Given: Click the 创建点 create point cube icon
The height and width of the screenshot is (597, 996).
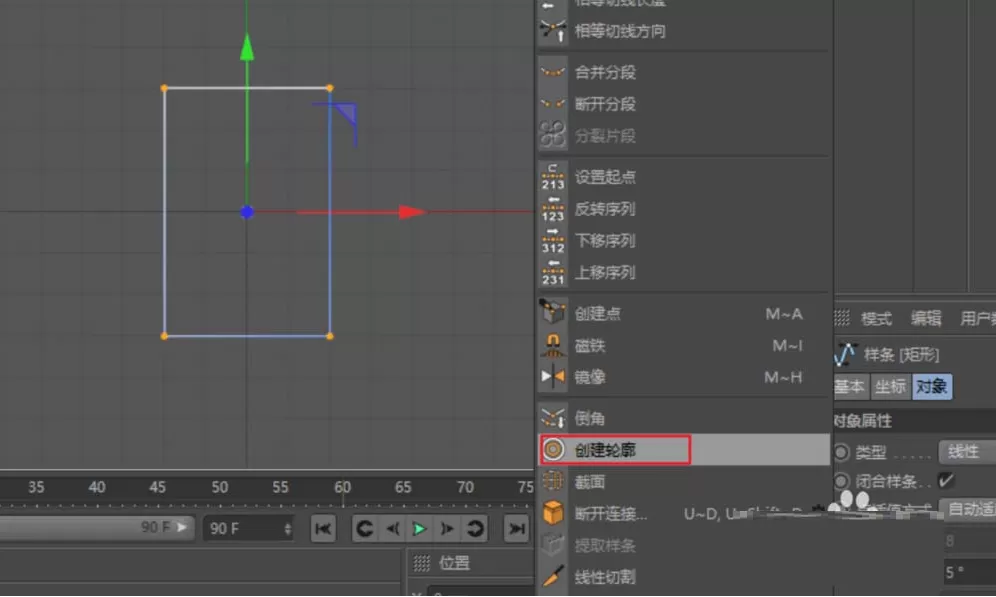Looking at the screenshot, I should [x=553, y=312].
